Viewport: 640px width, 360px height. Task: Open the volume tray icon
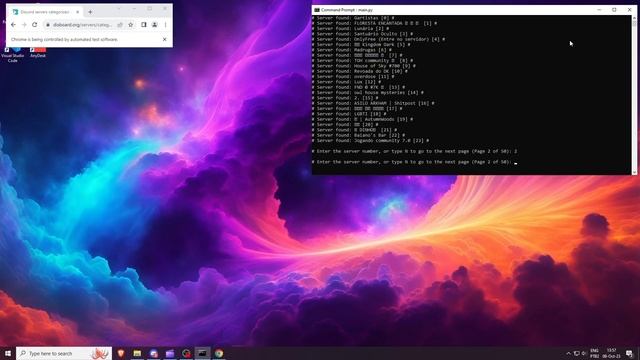584,353
